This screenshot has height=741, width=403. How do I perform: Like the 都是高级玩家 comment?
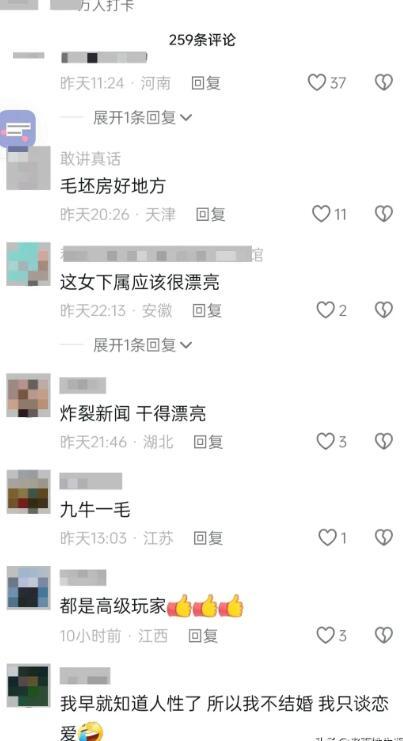point(325,635)
